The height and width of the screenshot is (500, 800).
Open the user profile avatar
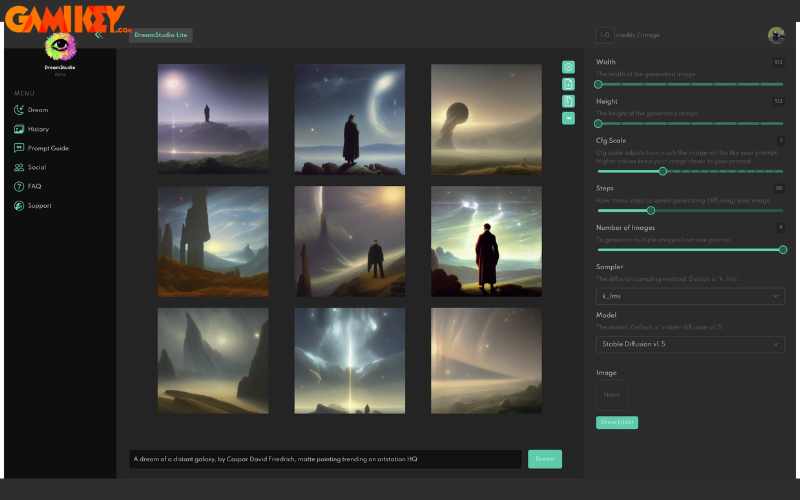pyautogui.click(x=776, y=35)
